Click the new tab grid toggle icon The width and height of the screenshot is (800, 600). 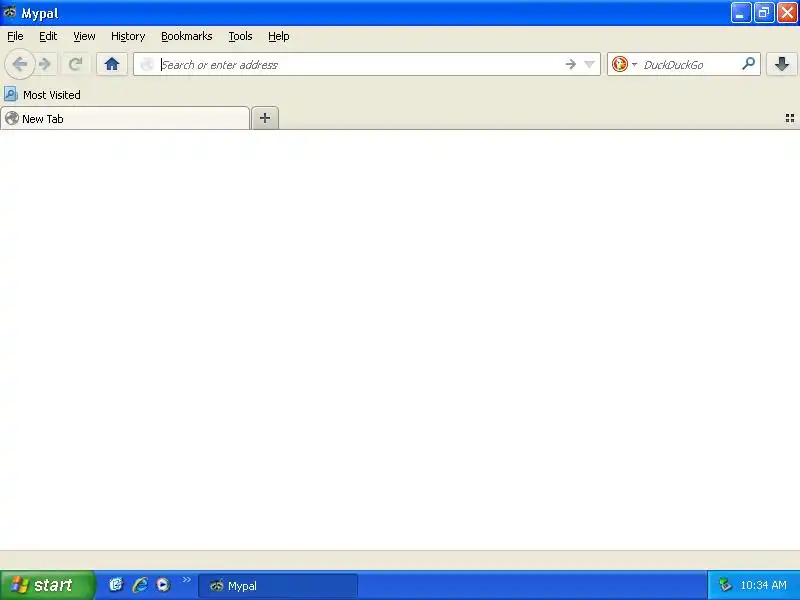789,118
